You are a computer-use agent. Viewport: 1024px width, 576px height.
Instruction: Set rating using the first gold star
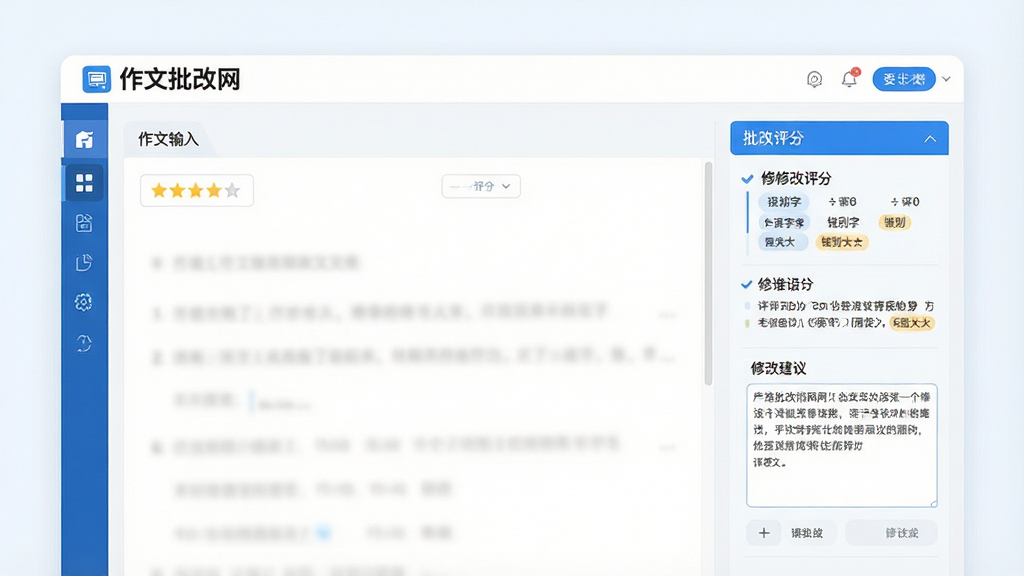(x=159, y=191)
